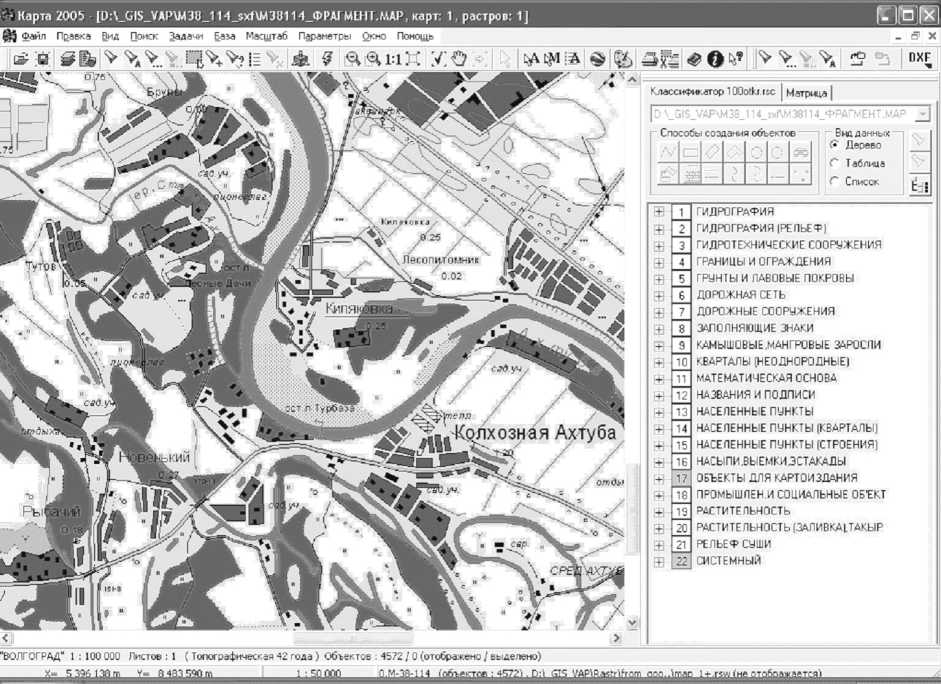The image size is (941, 684).
Task: Click the Кипяковка label on the map
Action: (359, 308)
